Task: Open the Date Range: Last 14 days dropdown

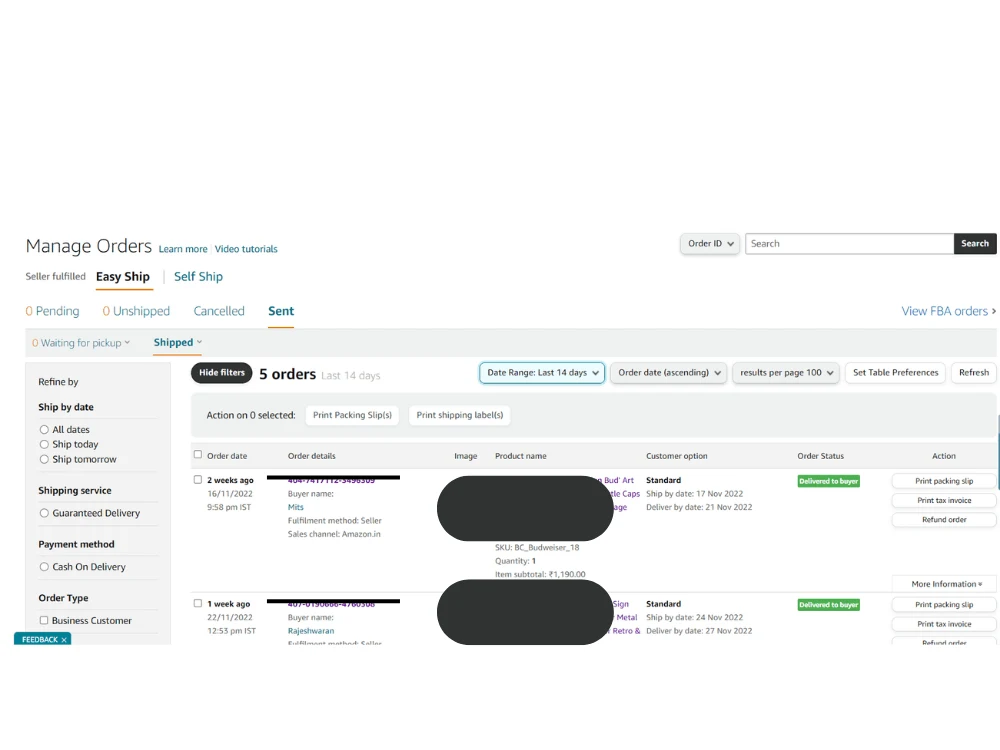Action: (542, 372)
